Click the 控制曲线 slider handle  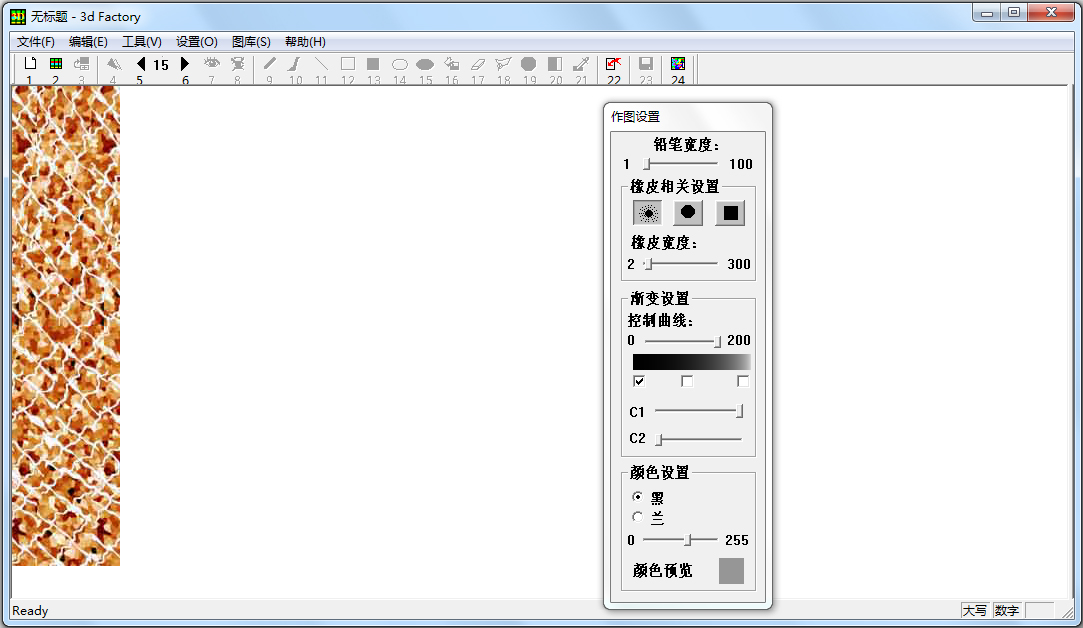(x=717, y=341)
